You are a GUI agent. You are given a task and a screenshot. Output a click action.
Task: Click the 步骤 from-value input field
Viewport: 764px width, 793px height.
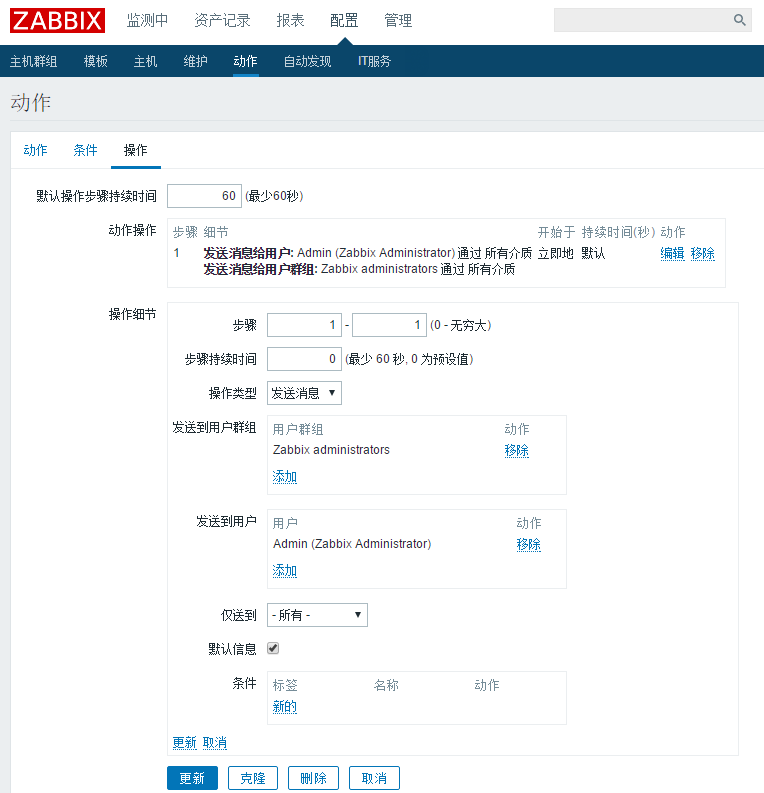point(304,325)
